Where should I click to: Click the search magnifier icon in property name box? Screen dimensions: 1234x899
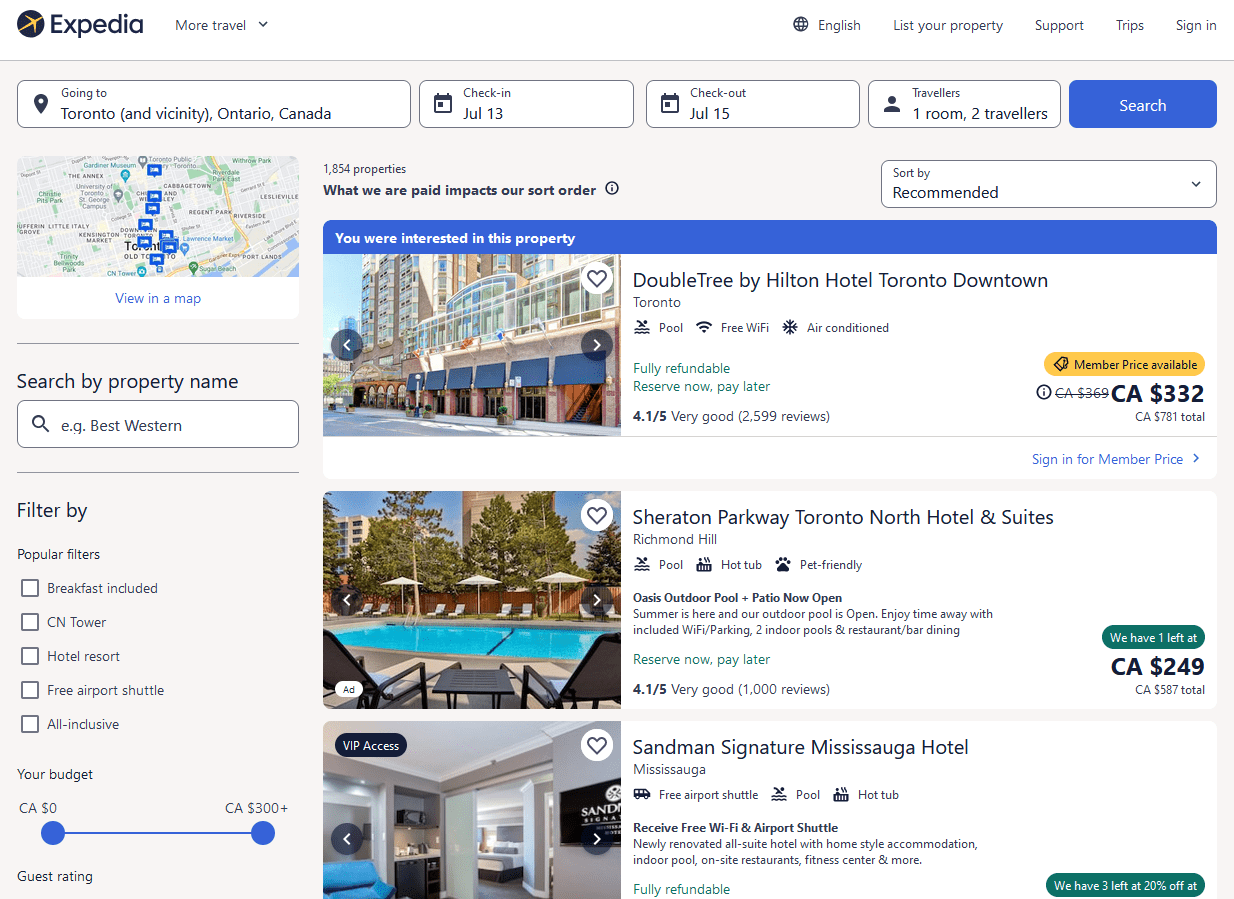[41, 424]
